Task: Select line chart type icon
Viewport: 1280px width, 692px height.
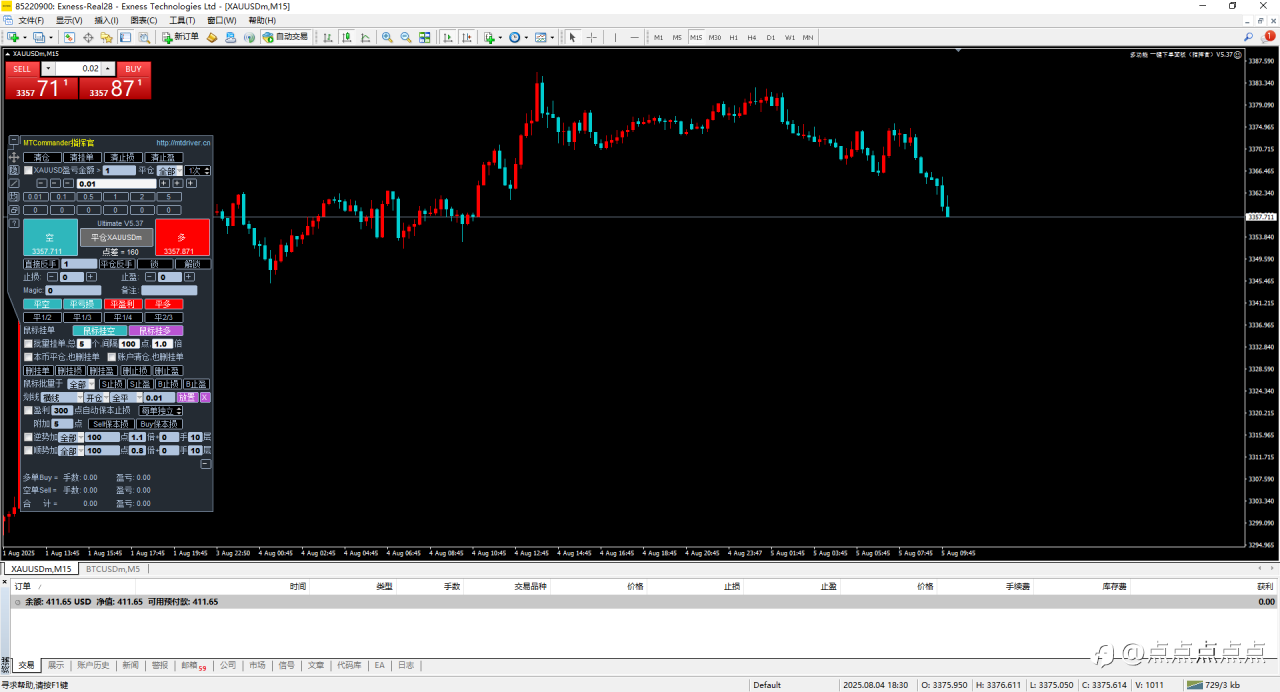Action: pyautogui.click(x=366, y=37)
